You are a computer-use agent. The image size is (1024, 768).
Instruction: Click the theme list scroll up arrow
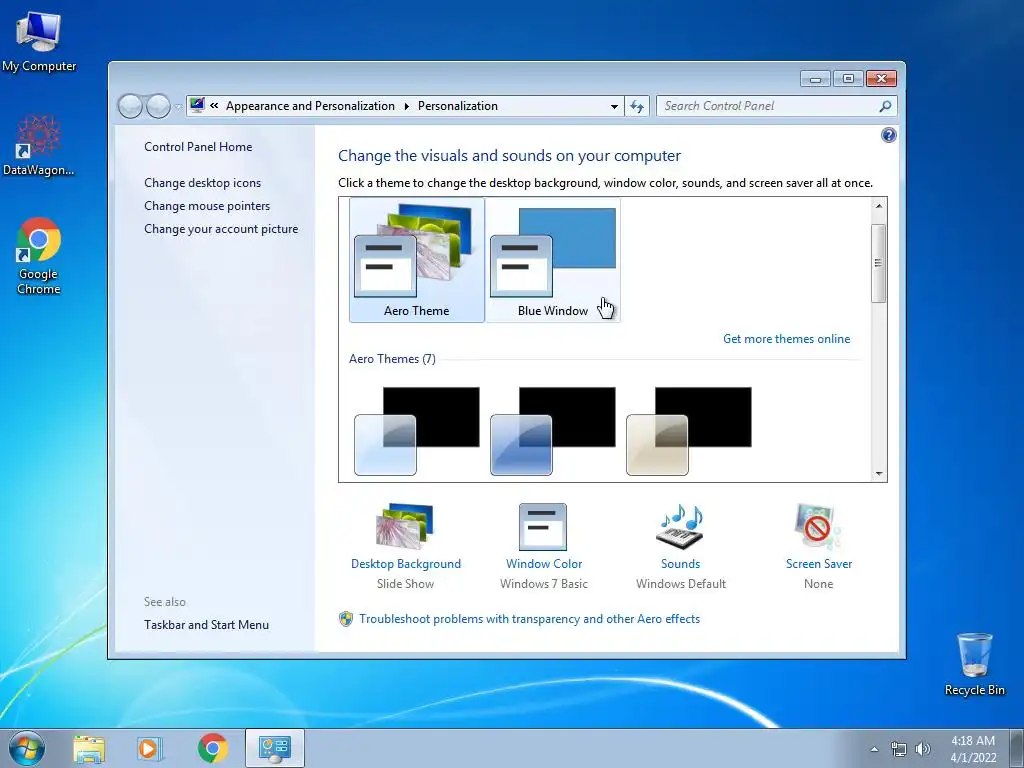[879, 206]
